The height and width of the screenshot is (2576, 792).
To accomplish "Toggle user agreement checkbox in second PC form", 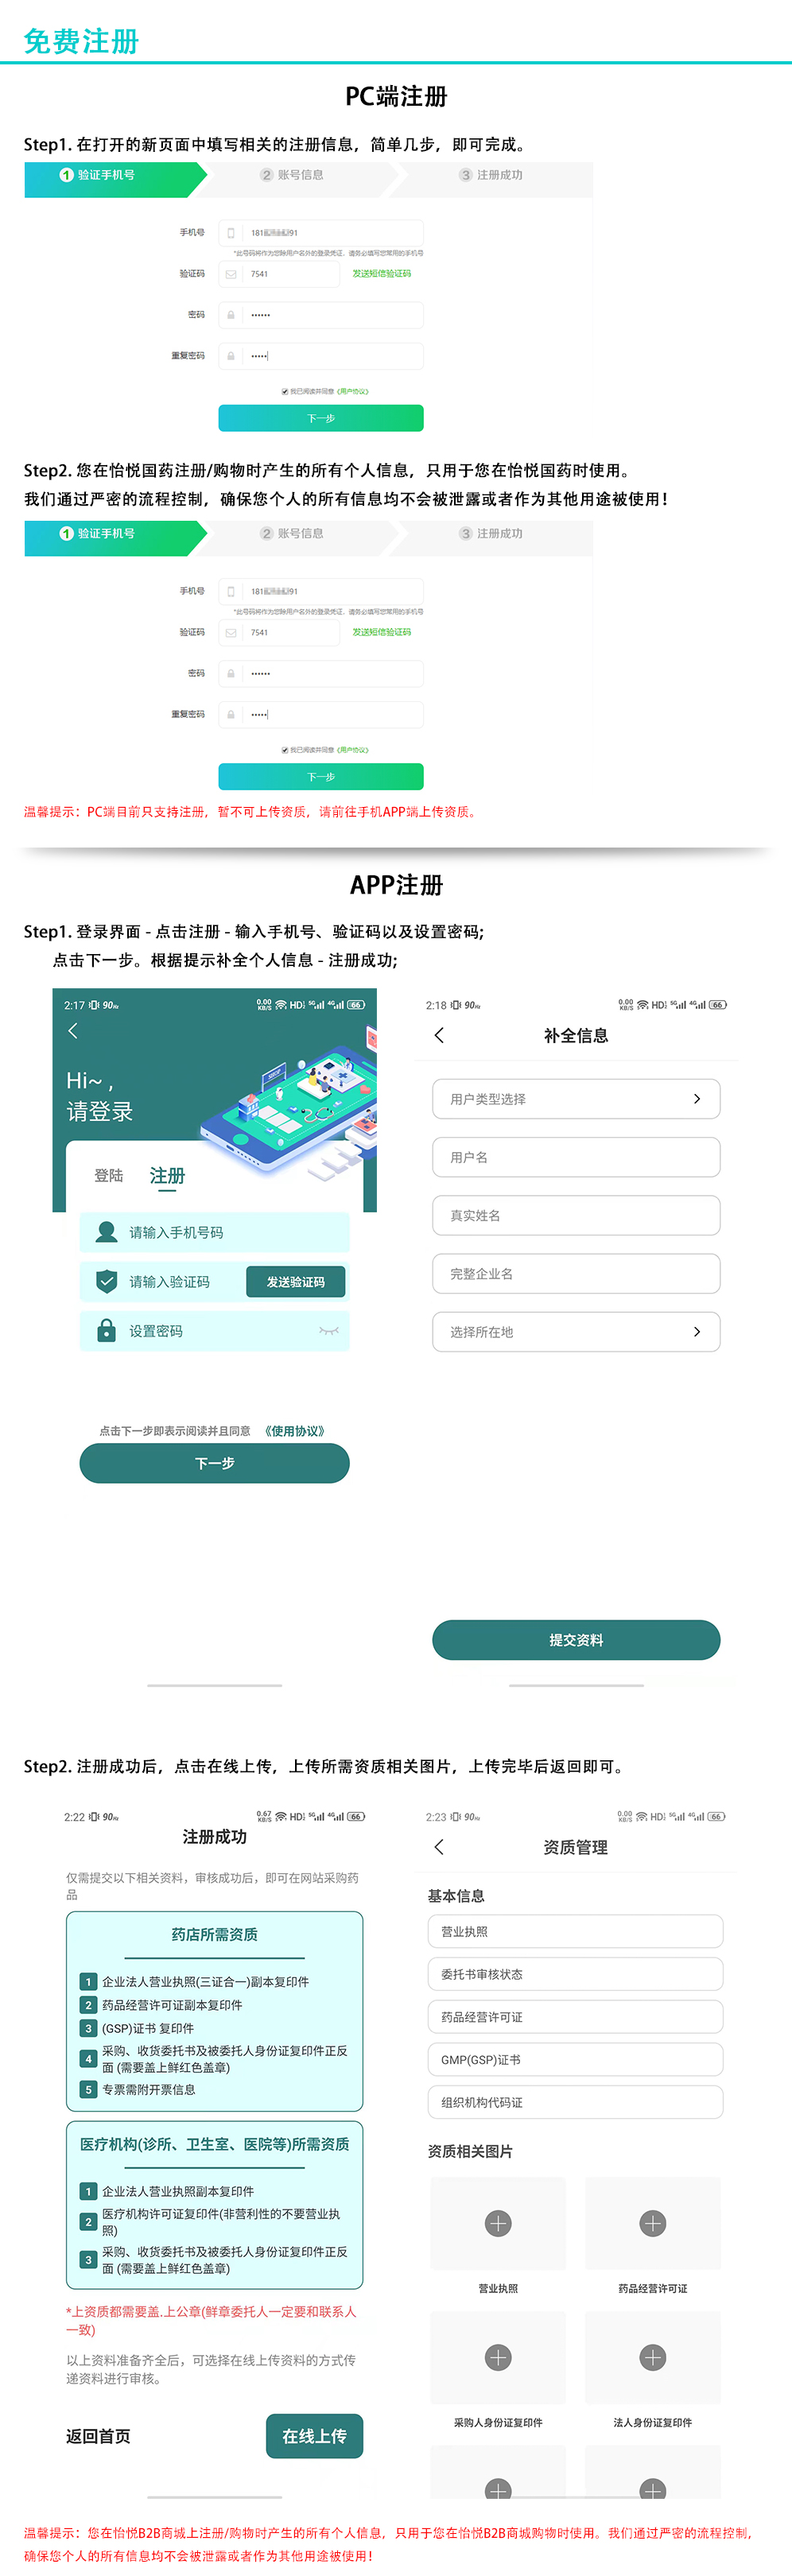I will tap(285, 749).
